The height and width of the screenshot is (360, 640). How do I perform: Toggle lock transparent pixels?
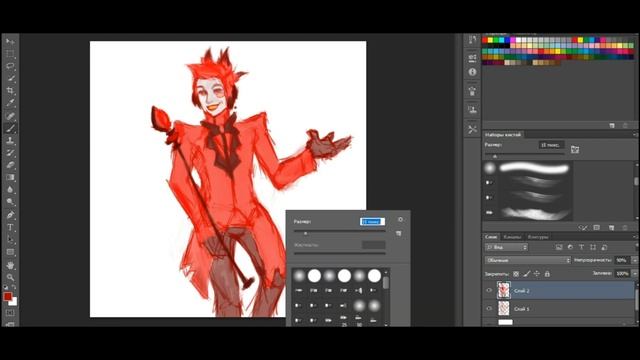[516, 274]
